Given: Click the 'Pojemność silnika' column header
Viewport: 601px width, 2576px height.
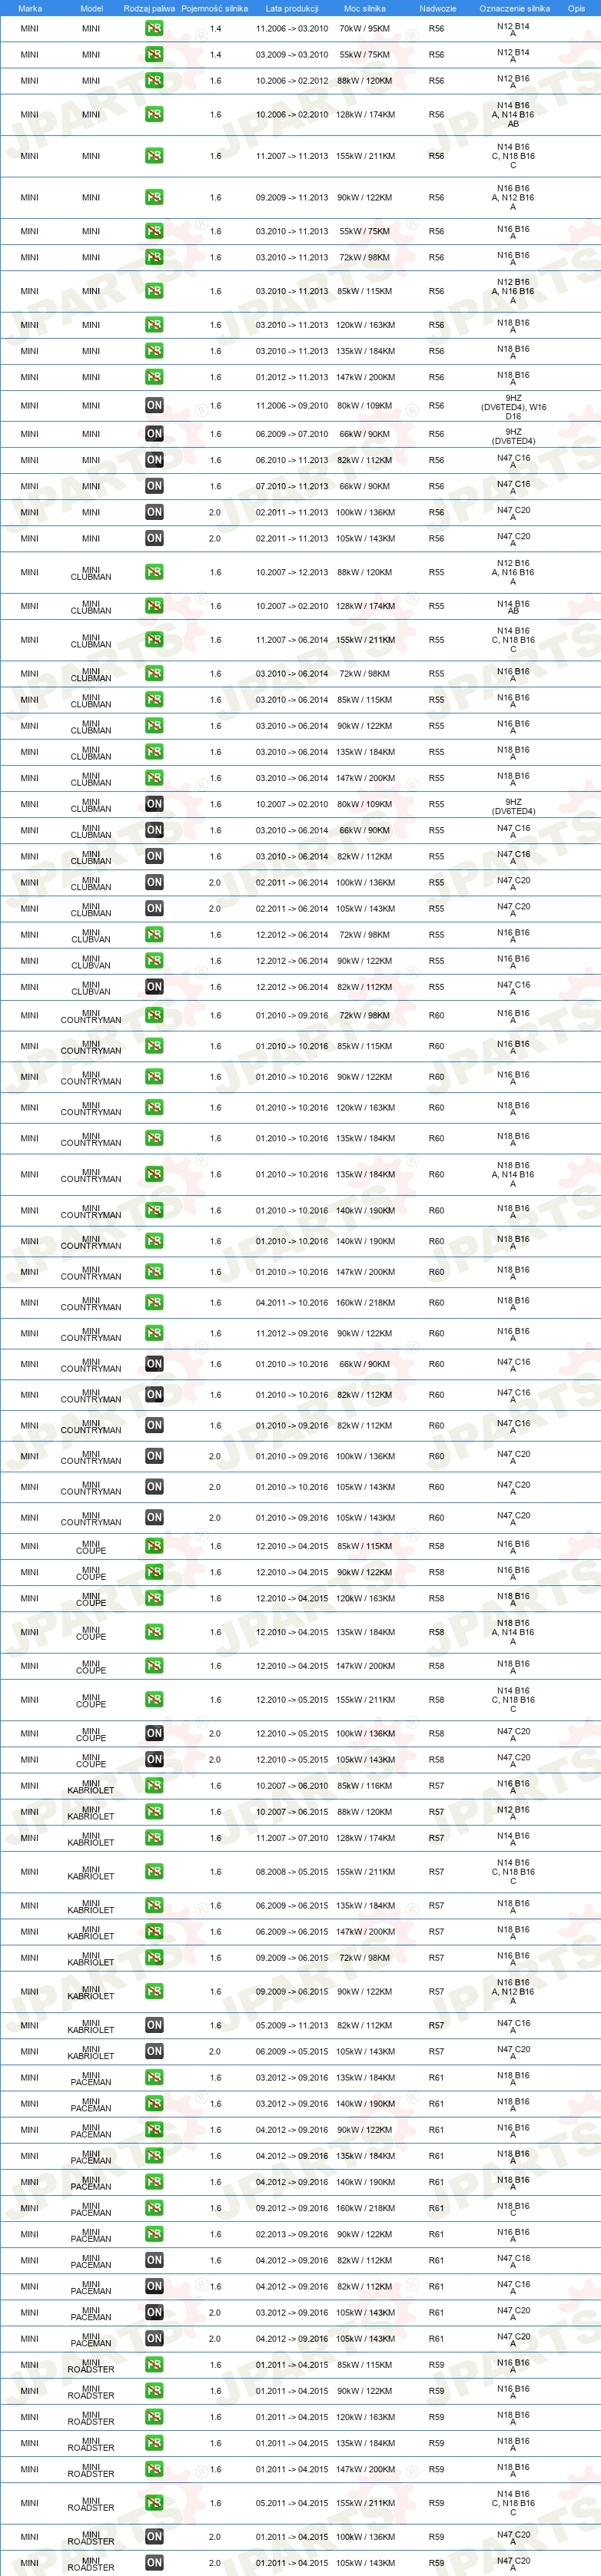Looking at the screenshot, I should pos(214,8).
